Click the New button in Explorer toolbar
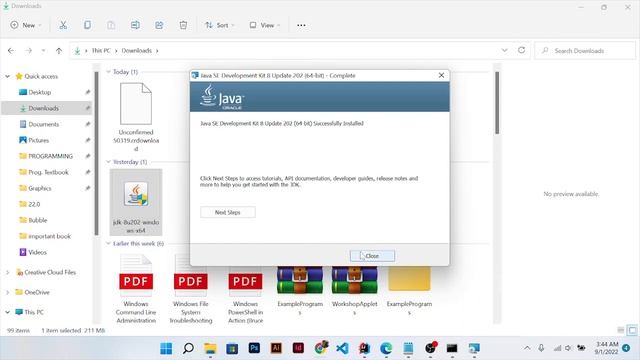Screen dimensions: 640x360 26,25
